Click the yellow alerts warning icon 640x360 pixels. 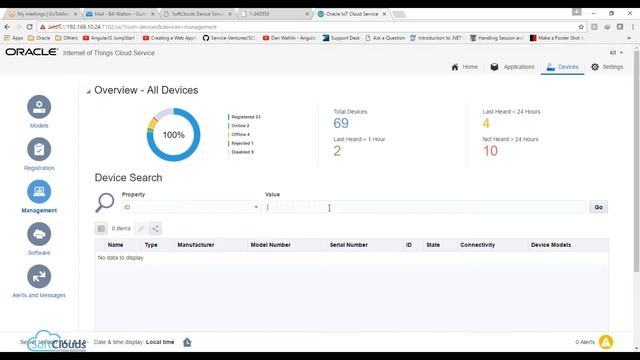coord(606,342)
